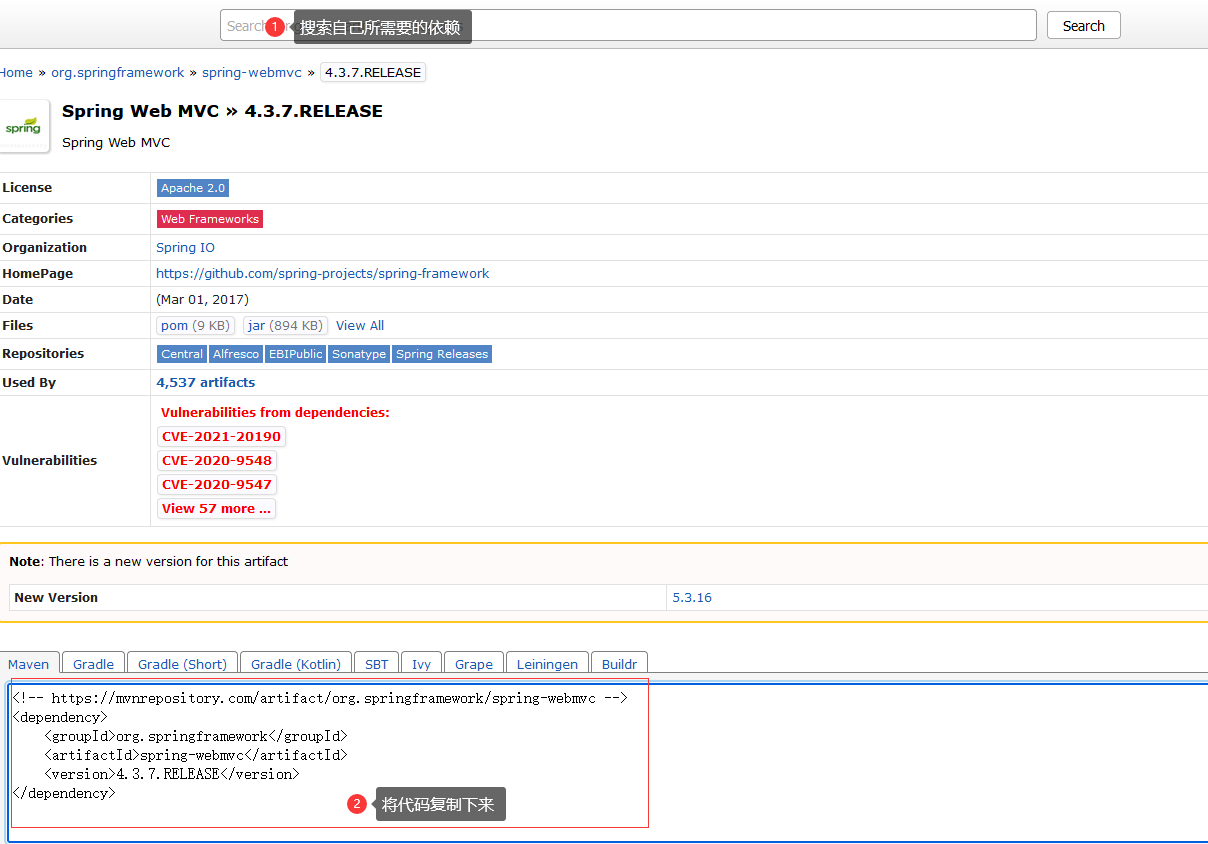Viewport: 1208px width, 844px height.
Task: Switch to the Gradle (Kotlin) tab
Action: point(296,664)
